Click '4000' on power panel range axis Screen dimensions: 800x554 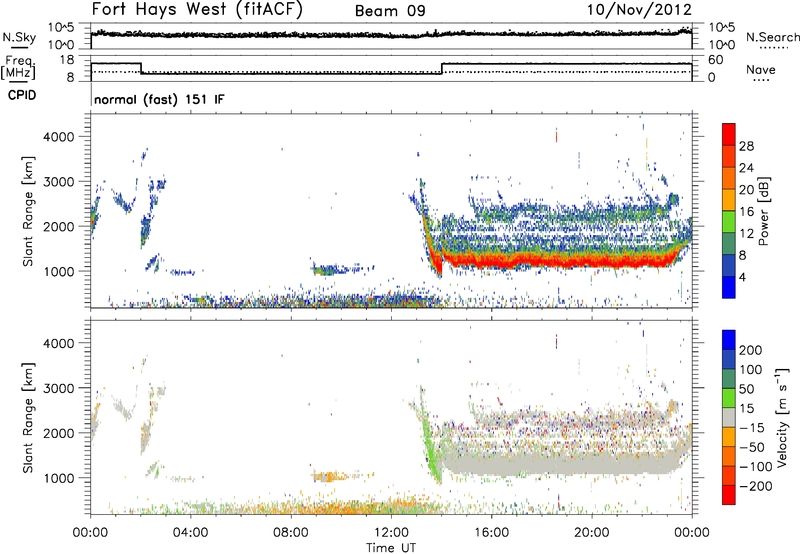coord(58,137)
